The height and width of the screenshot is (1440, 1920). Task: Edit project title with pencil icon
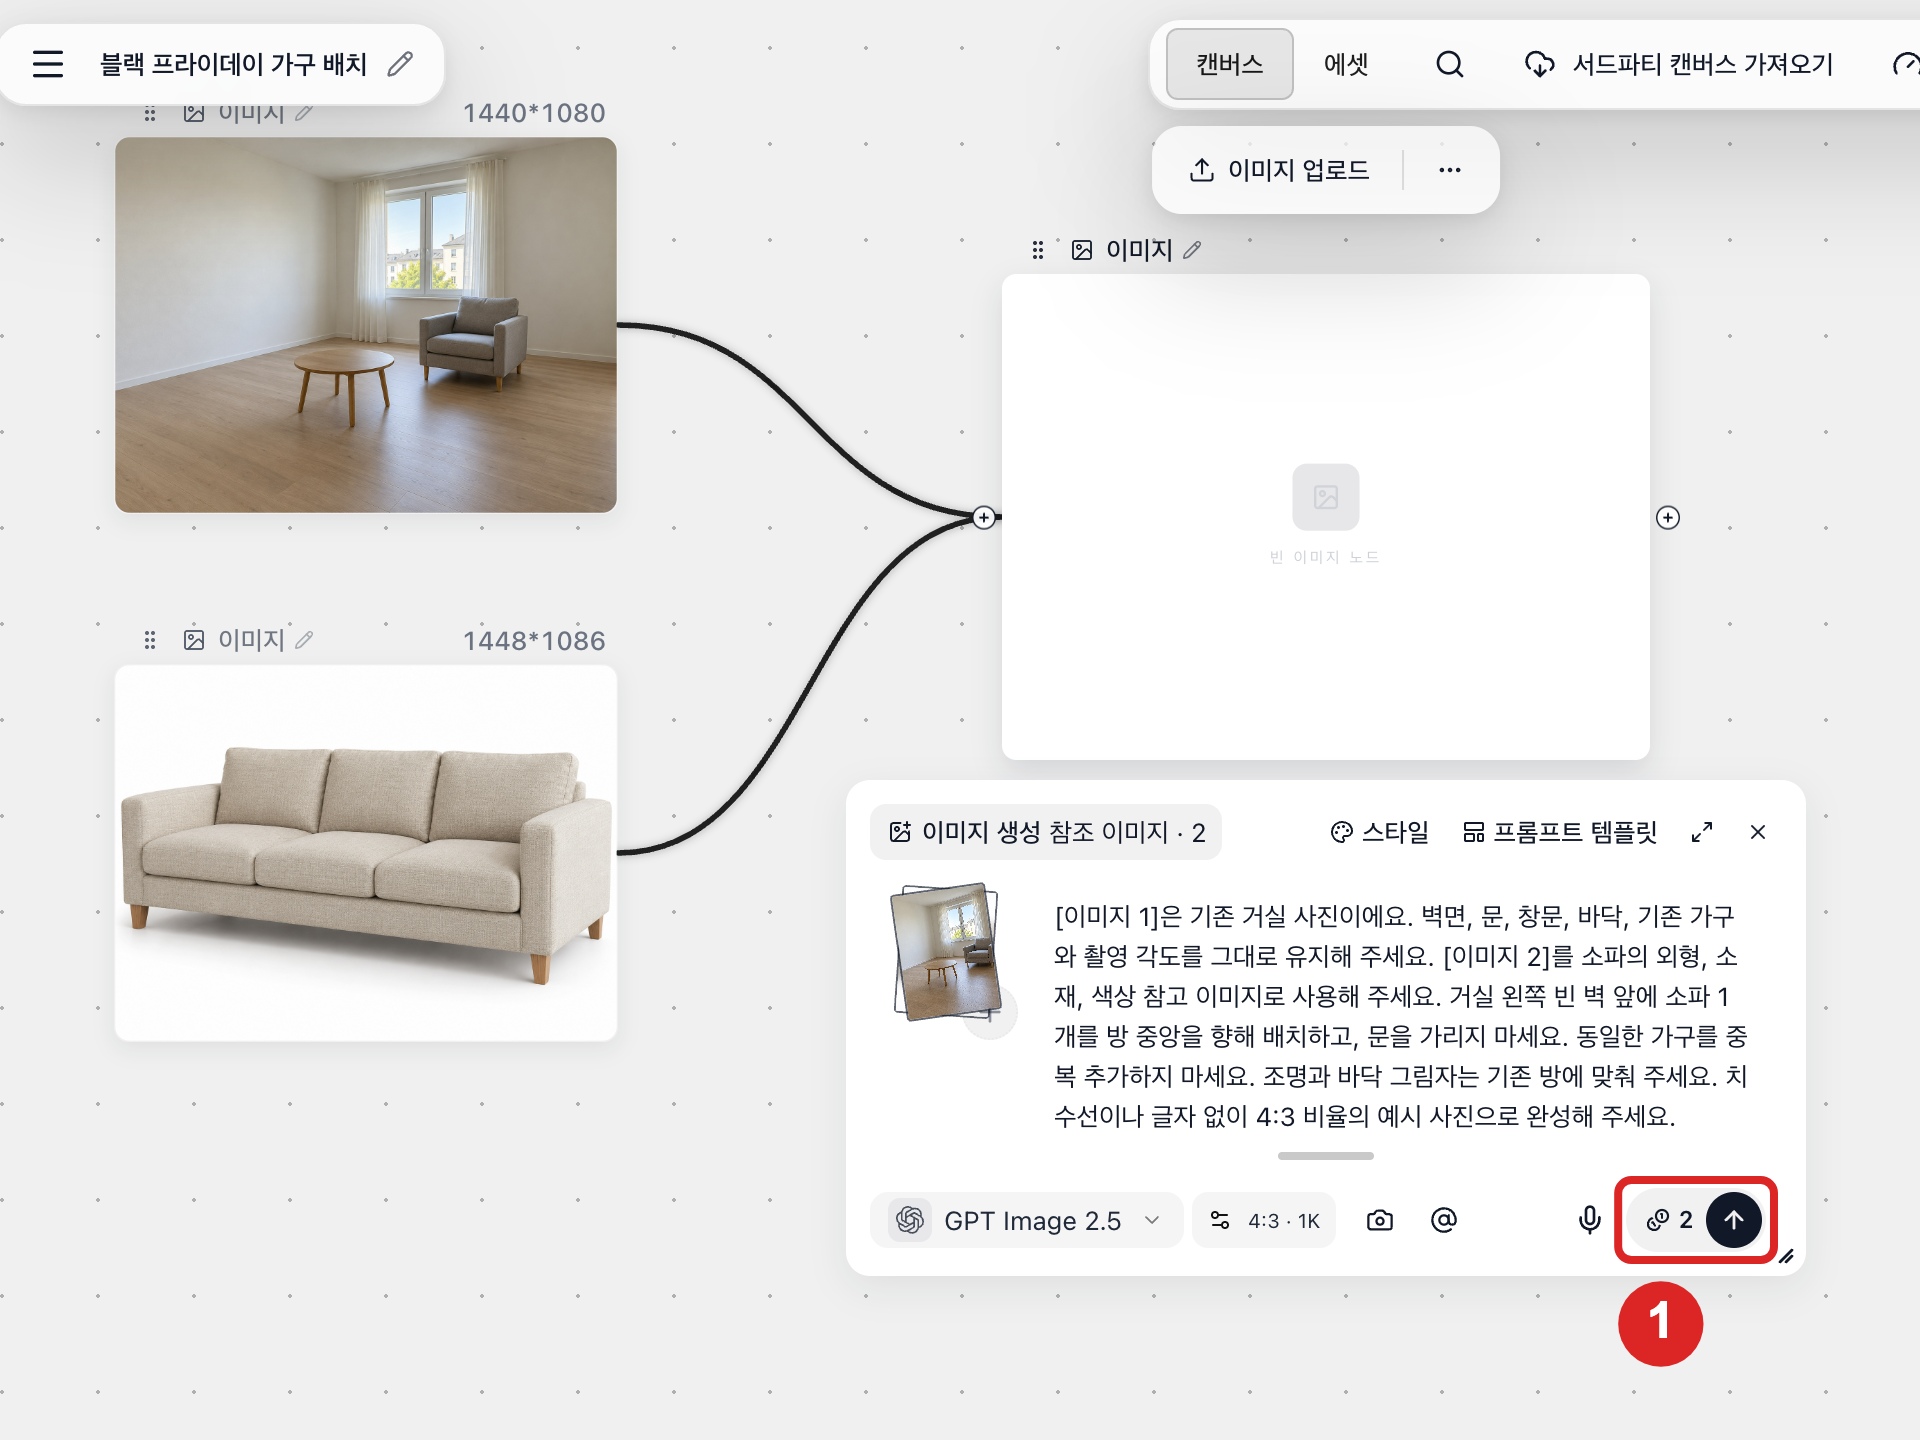click(400, 64)
